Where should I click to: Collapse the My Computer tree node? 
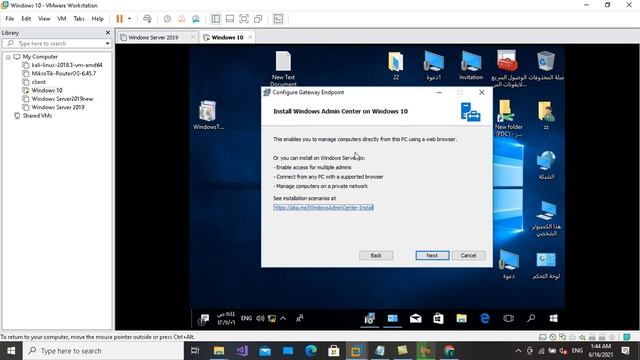pos(8,57)
